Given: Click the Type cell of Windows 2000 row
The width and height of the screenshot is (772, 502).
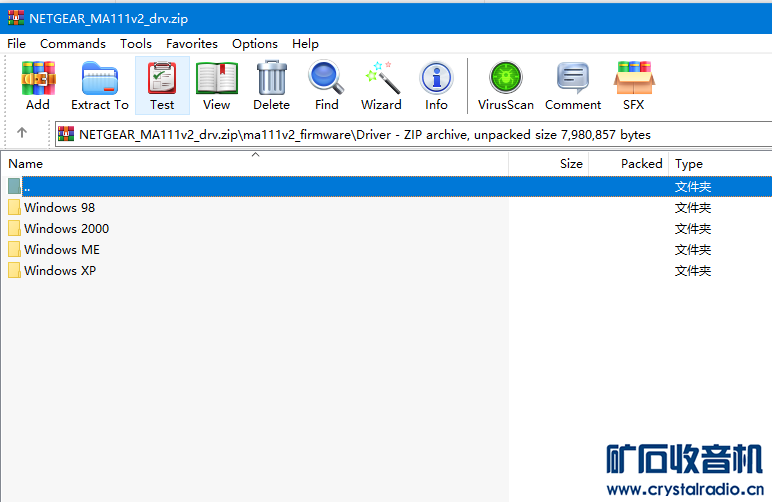Looking at the screenshot, I should click(x=693, y=229).
